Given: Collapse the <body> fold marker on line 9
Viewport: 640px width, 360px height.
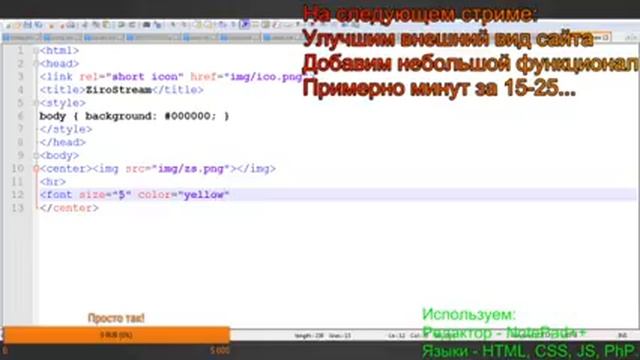Looking at the screenshot, I should 36,156.
